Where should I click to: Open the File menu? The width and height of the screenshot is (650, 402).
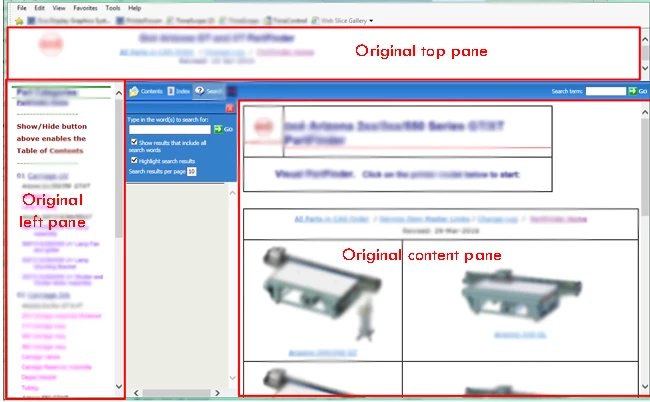tap(22, 8)
